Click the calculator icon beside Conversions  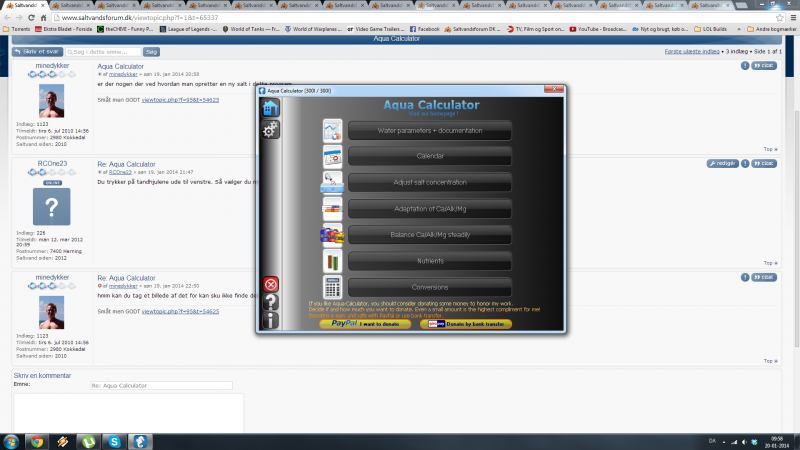pos(333,287)
